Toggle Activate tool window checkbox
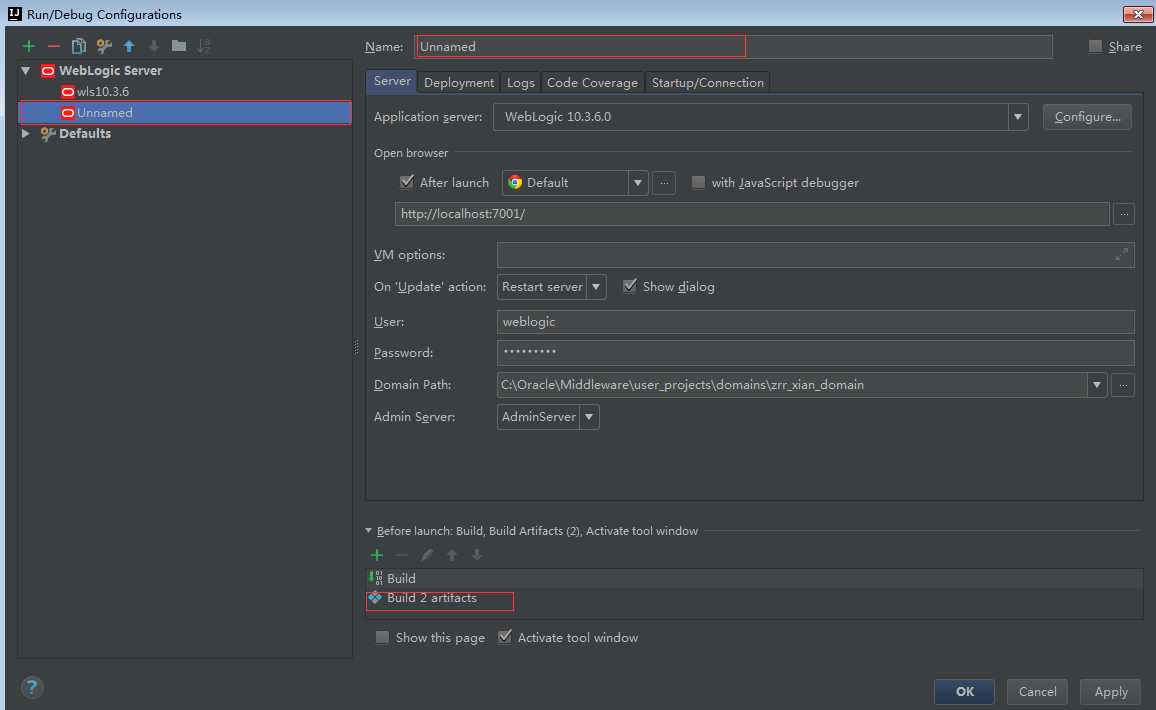Screen dimensions: 1156x710 coord(504,637)
